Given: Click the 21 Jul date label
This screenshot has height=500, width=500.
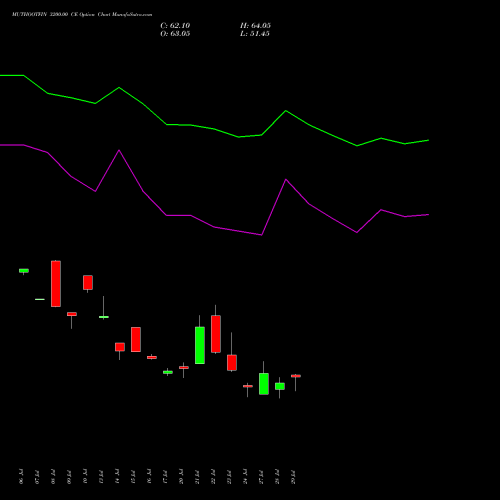Looking at the screenshot, I should pyautogui.click(x=197, y=477).
